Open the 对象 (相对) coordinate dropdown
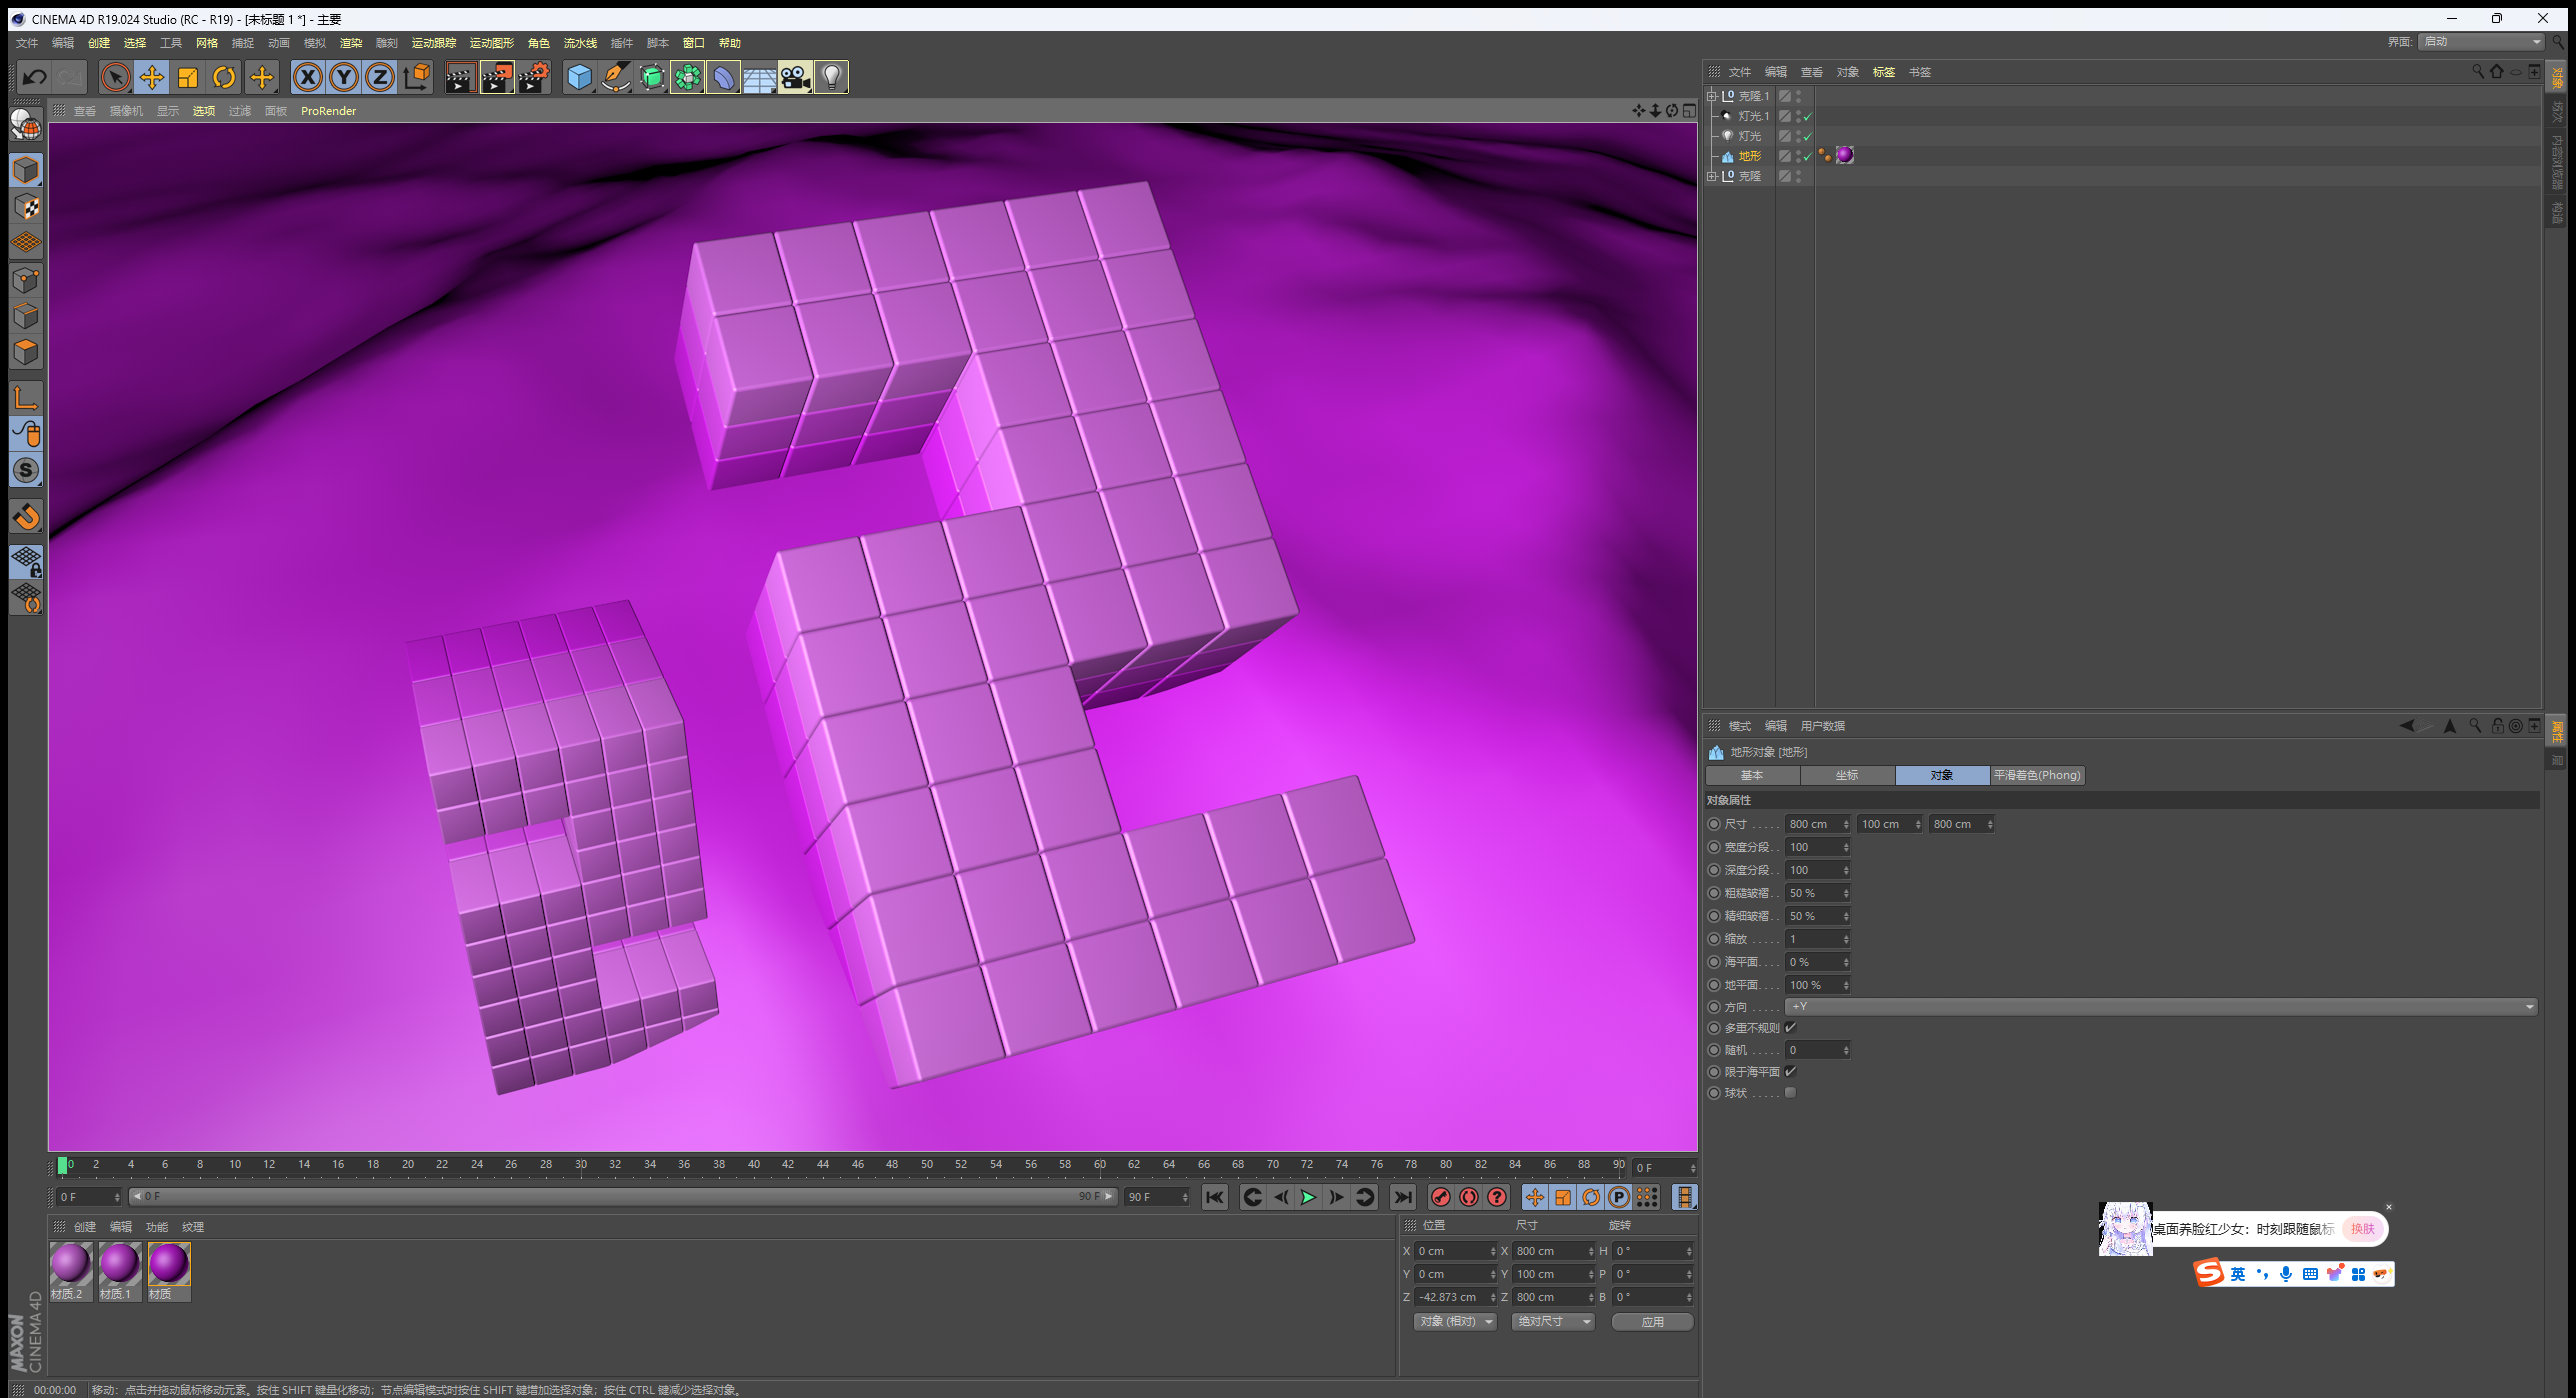 [x=1455, y=1321]
